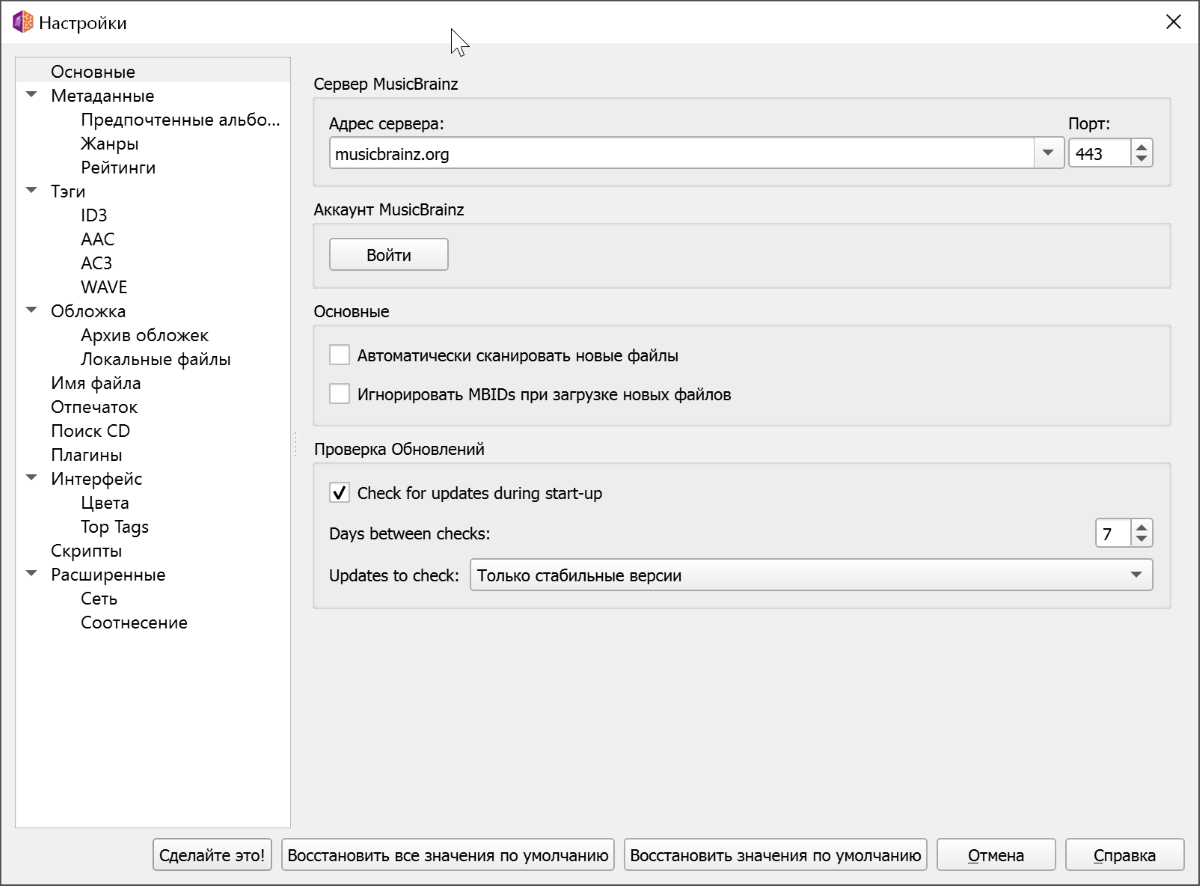Image resolution: width=1200 pixels, height=886 pixels.
Task: Open WAVE tag settings
Action: point(104,288)
